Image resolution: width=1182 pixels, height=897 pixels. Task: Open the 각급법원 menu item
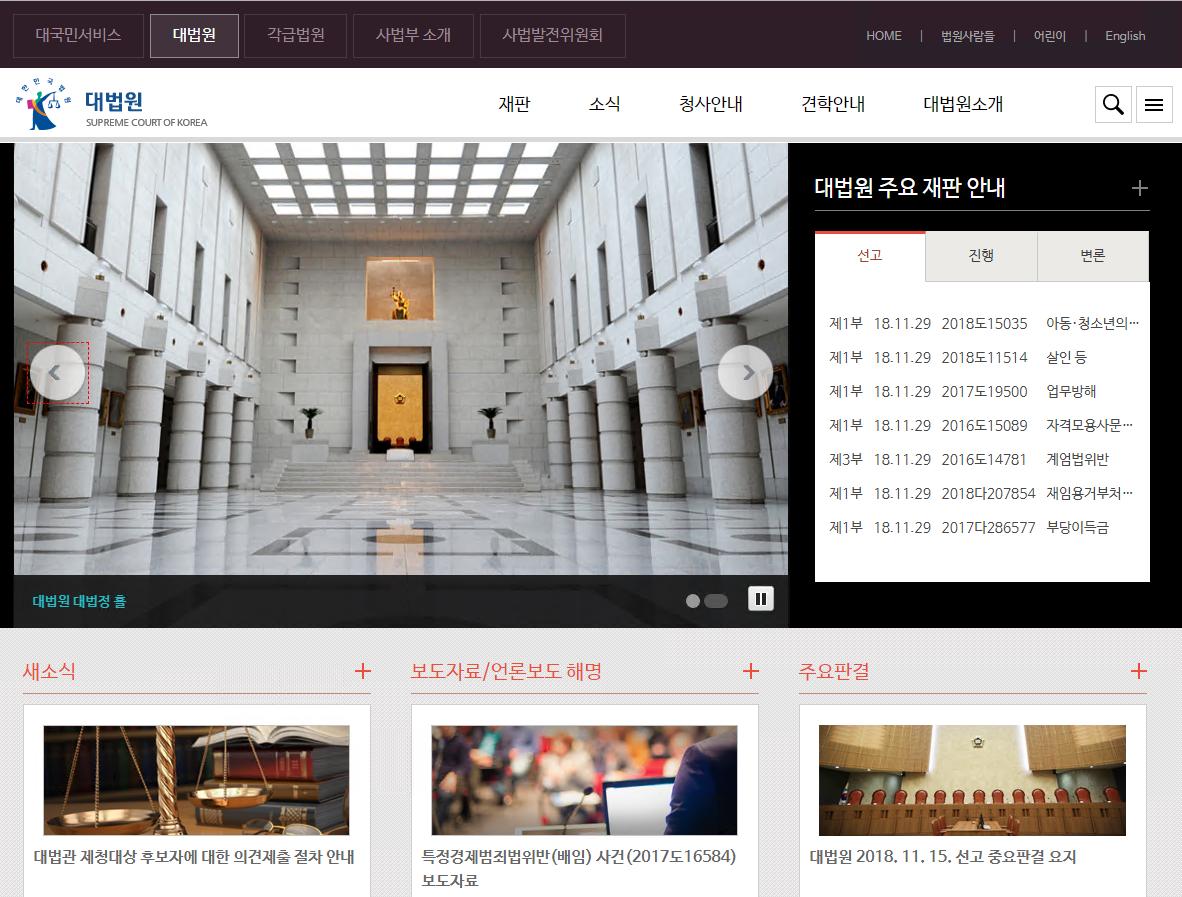click(295, 35)
